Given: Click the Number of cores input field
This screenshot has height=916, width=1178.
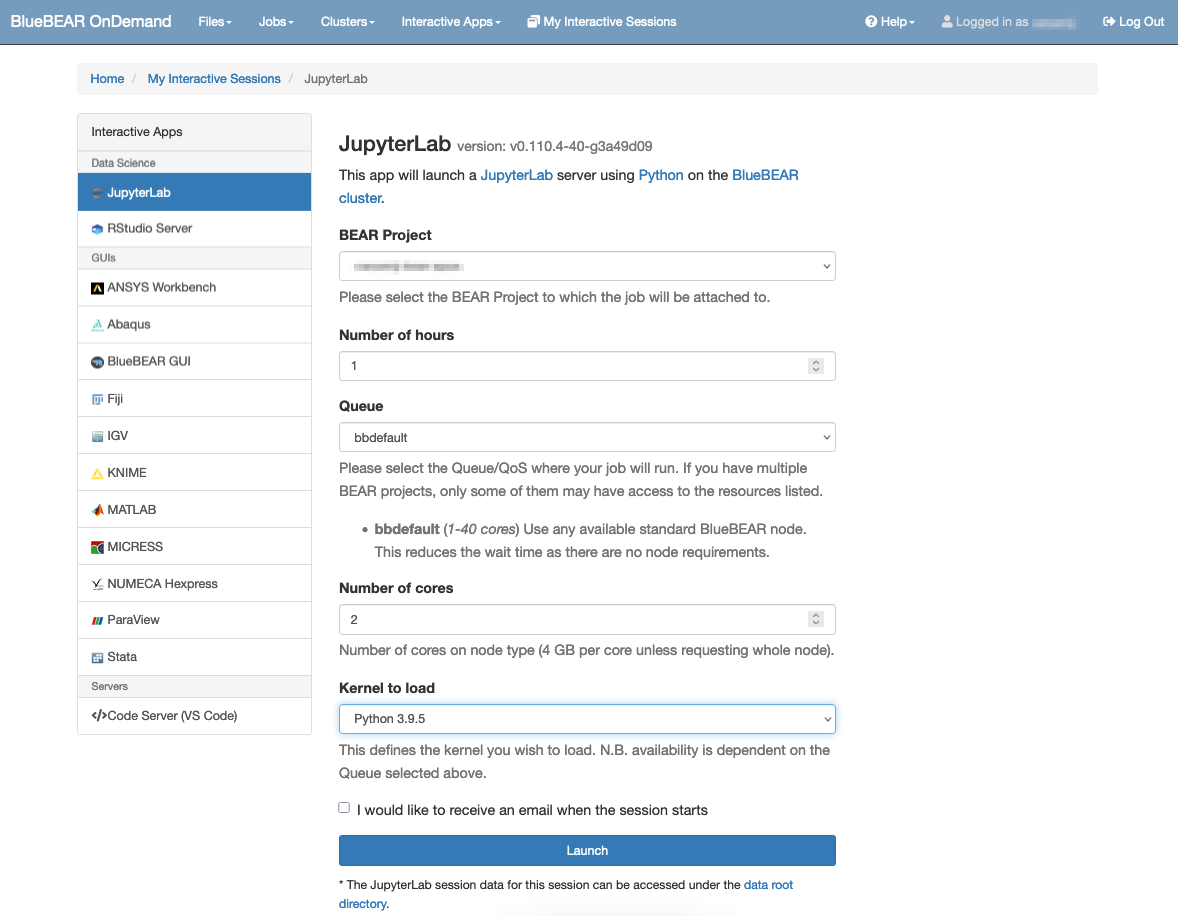Looking at the screenshot, I should point(587,619).
